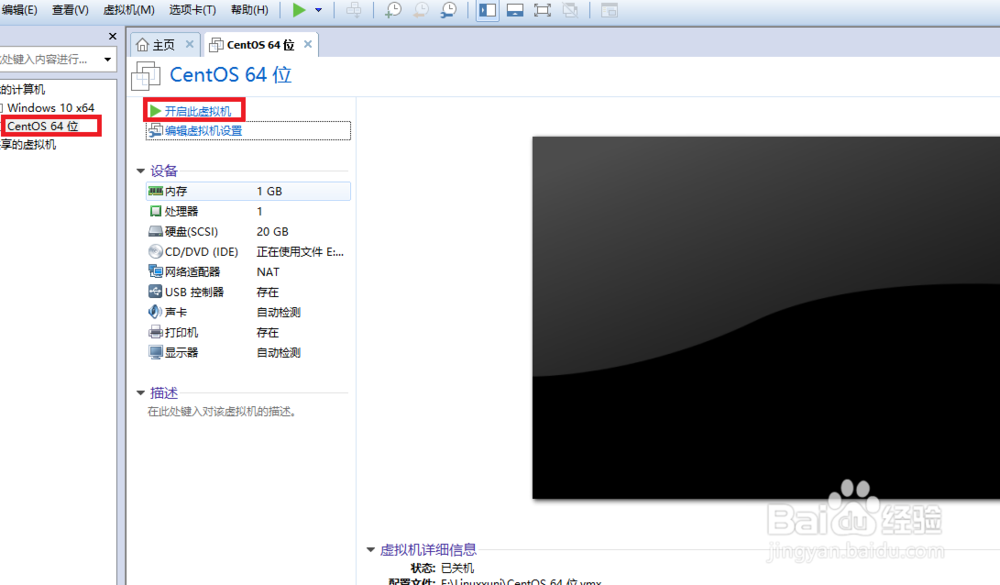The image size is (1000, 585).
Task: Select the shared VMs tree item
Action: tap(29, 145)
